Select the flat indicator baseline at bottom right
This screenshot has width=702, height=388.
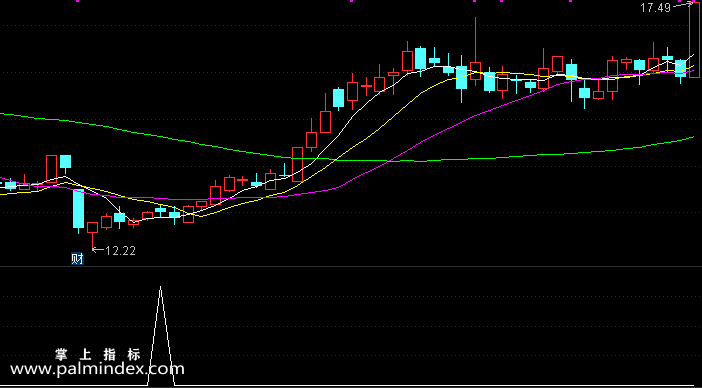439,385
